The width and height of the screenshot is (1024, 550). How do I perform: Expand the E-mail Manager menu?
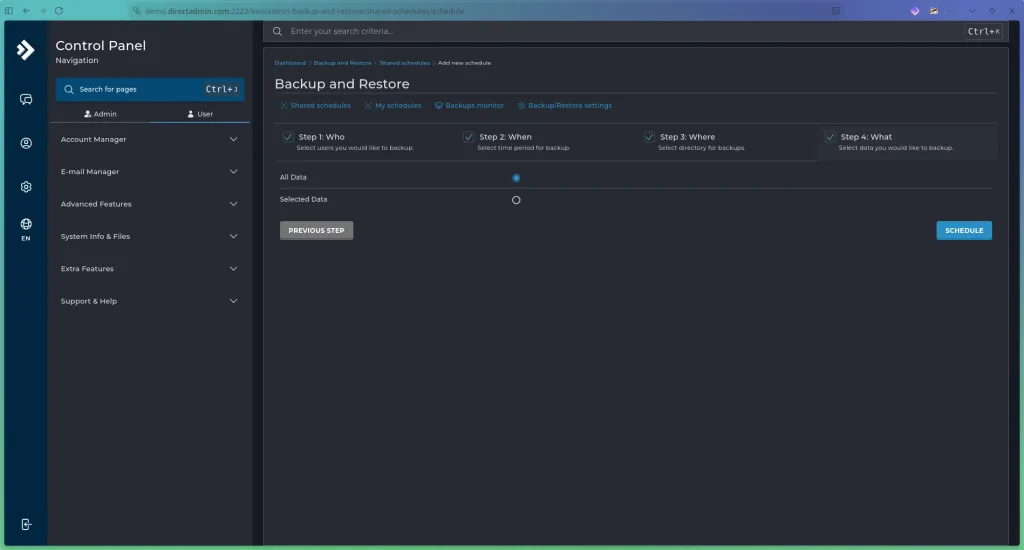(x=149, y=172)
